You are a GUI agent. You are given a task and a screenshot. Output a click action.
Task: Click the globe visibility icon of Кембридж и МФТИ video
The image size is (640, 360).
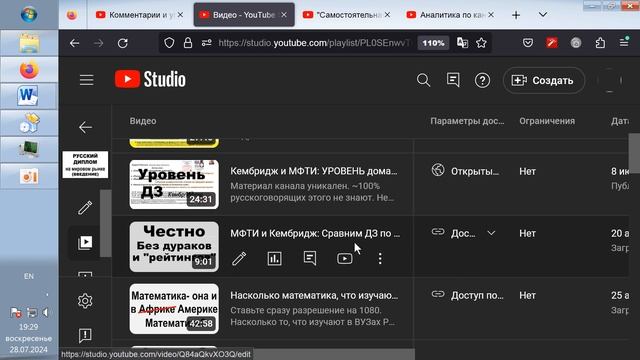(x=438, y=170)
